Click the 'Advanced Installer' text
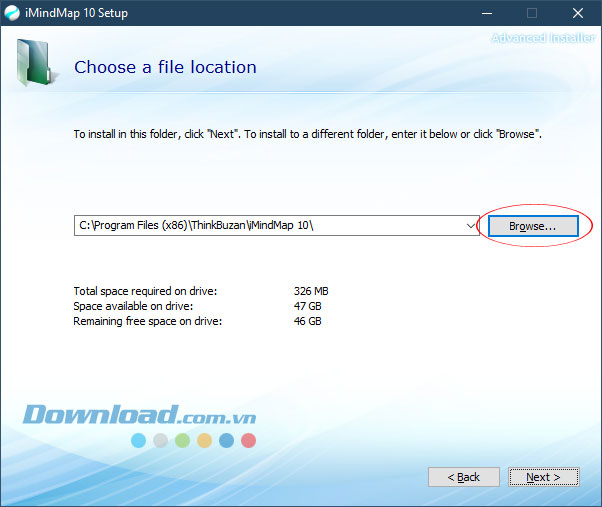This screenshot has height=507, width=602. click(x=543, y=38)
